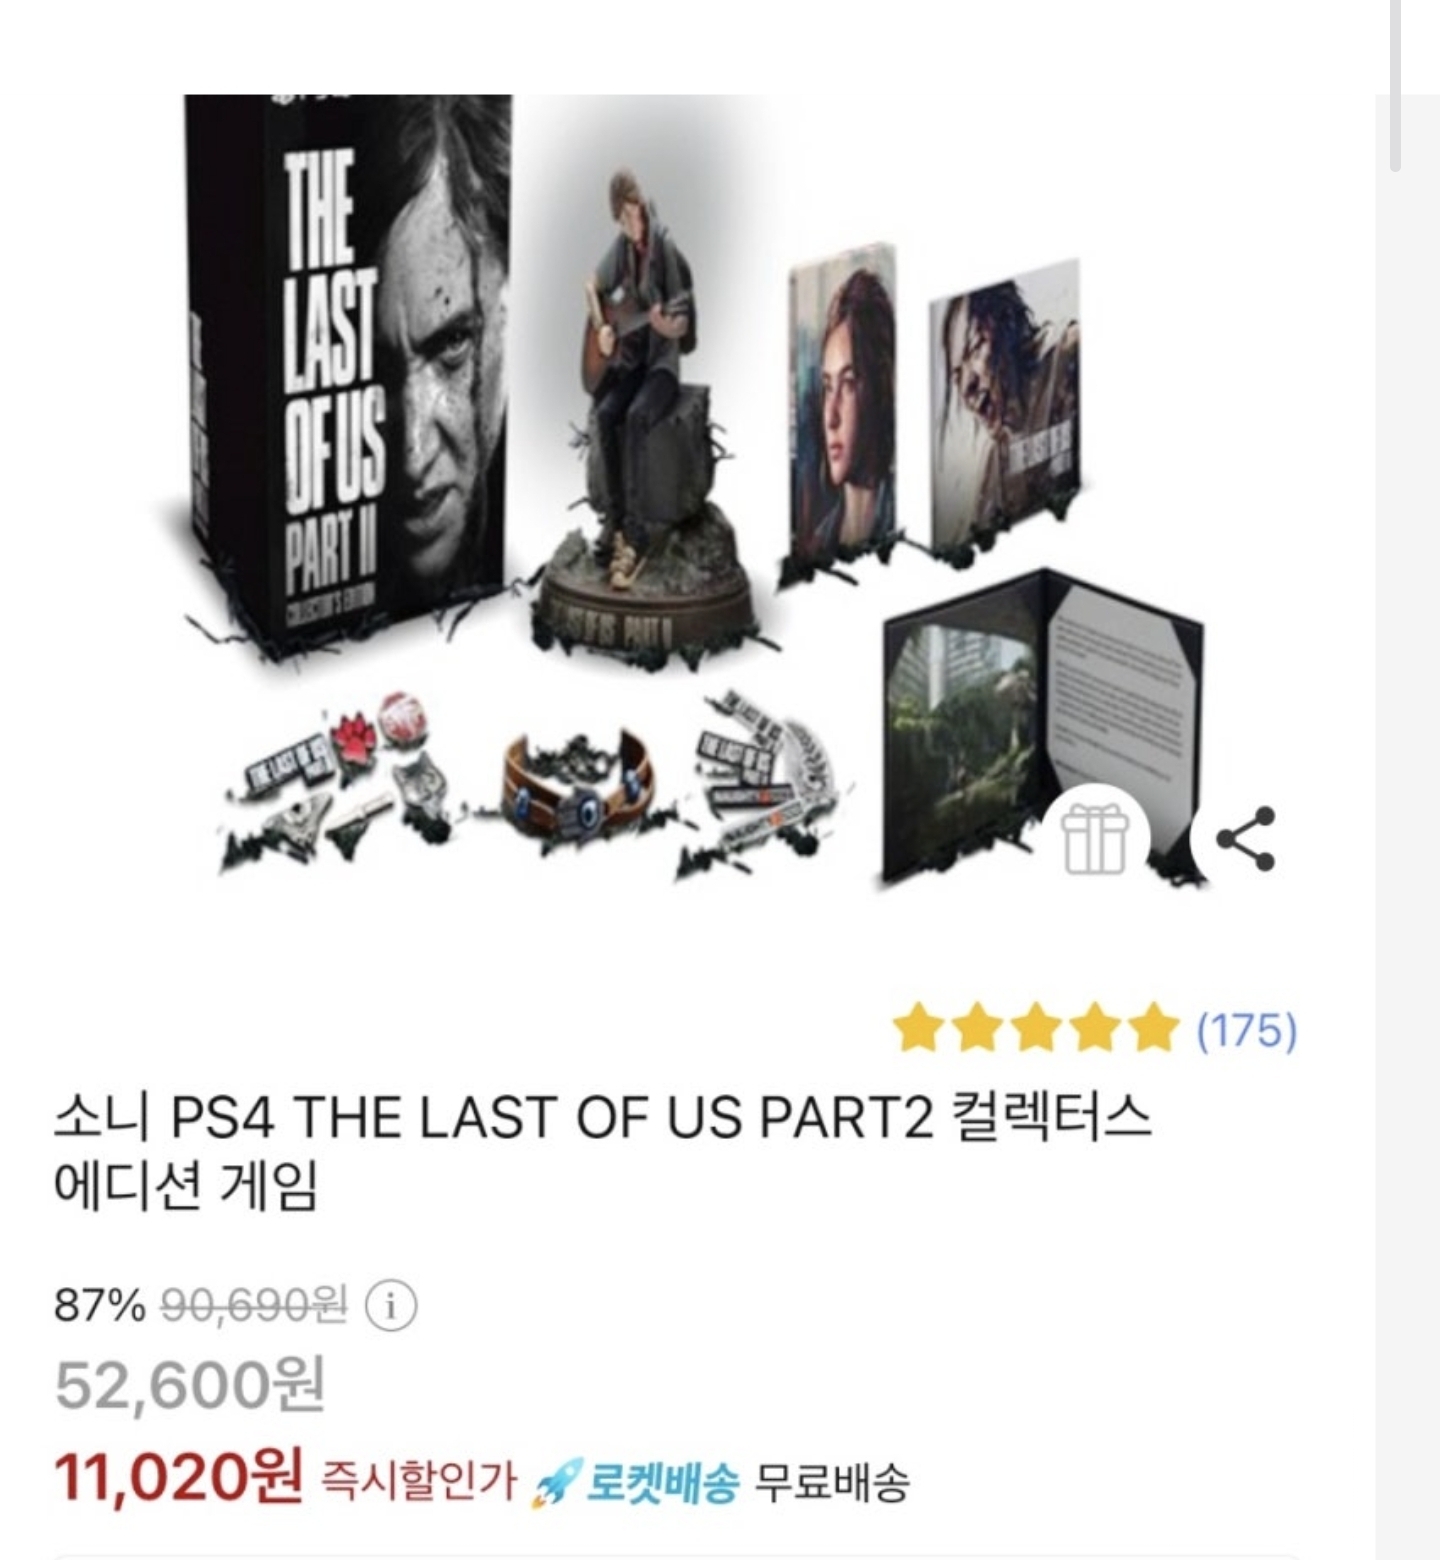
Task: Open the price info circle icon
Action: 390,1305
